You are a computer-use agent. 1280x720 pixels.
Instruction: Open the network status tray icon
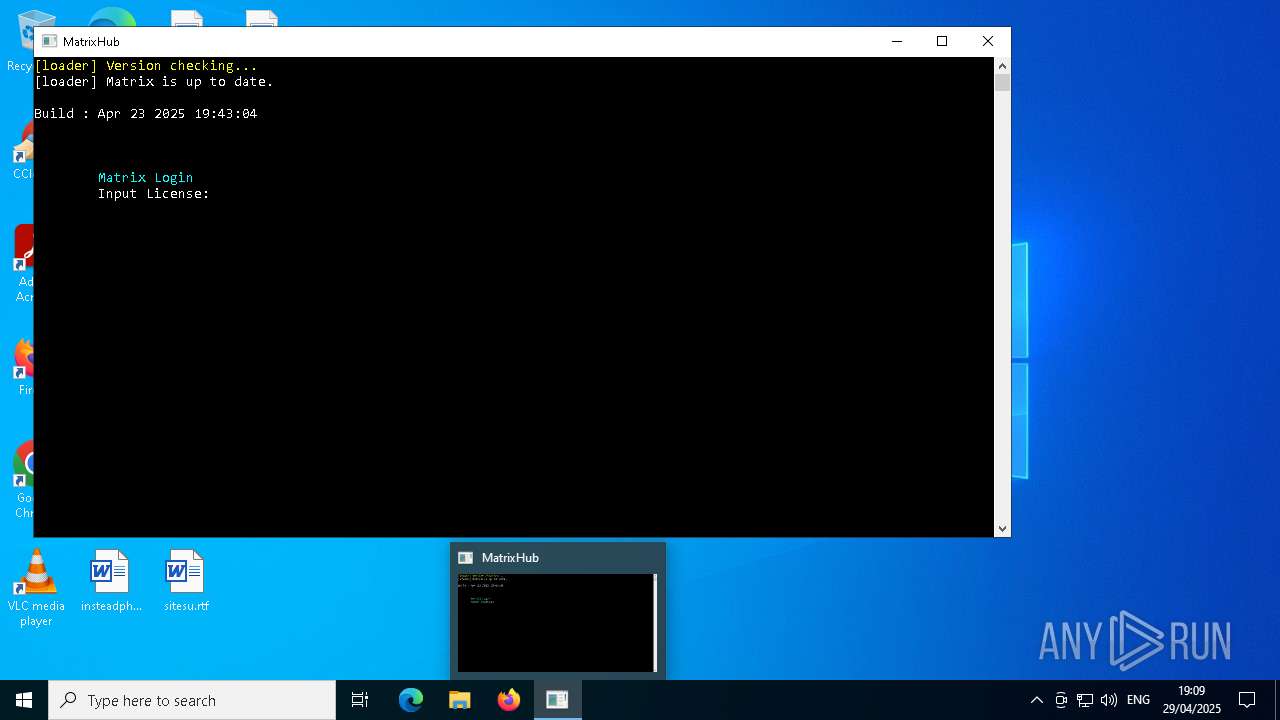(x=1085, y=700)
